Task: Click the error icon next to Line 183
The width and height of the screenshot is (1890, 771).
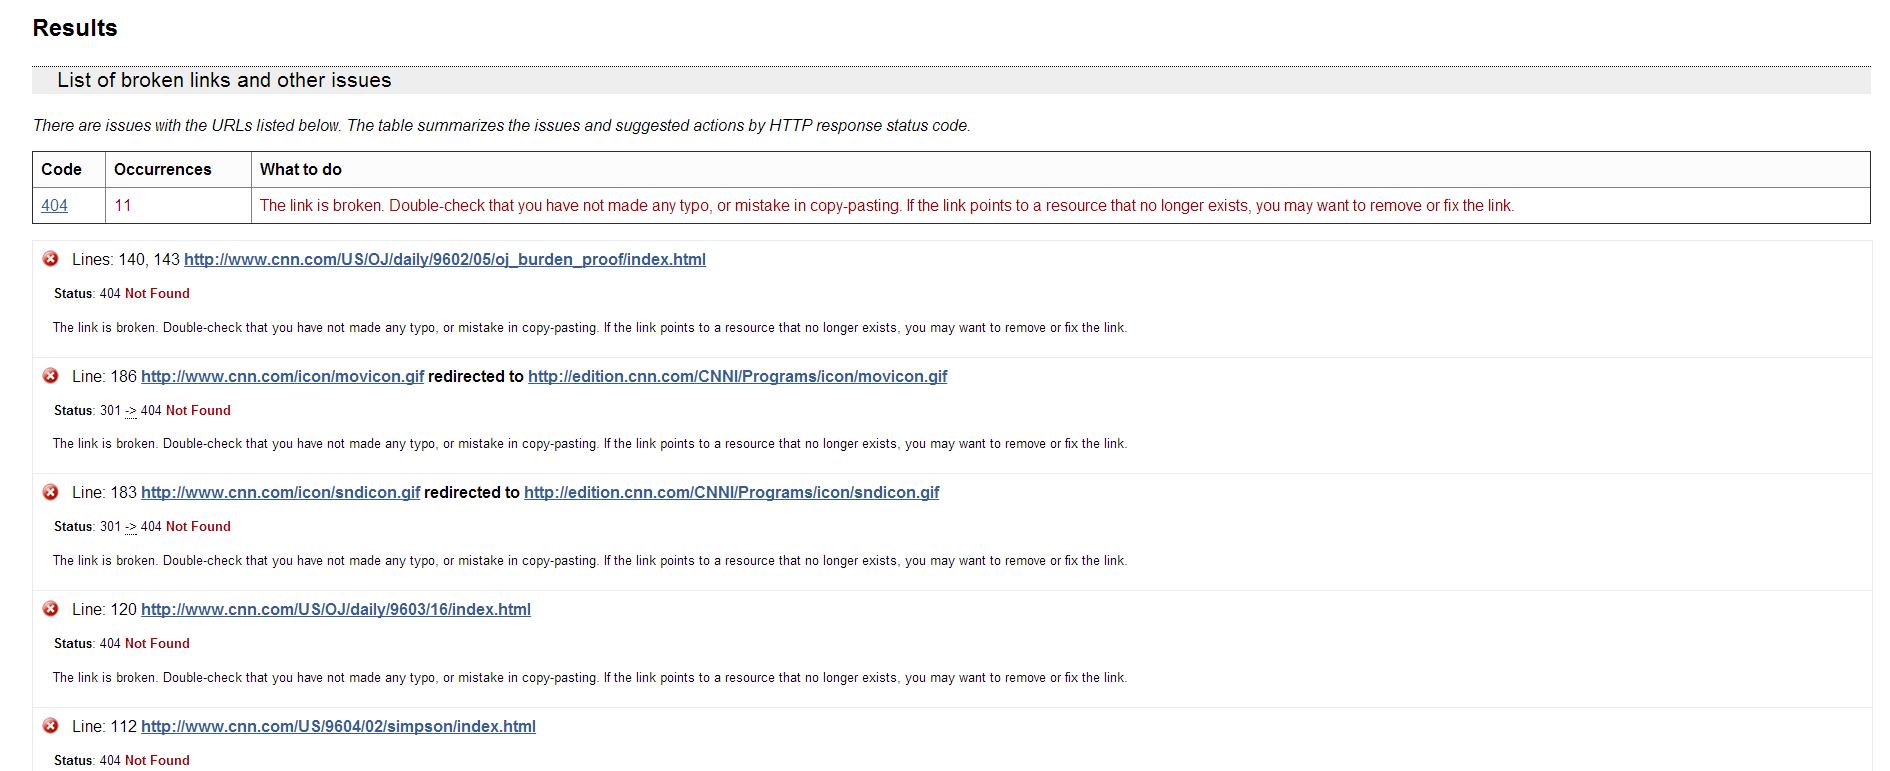Action: [x=51, y=492]
